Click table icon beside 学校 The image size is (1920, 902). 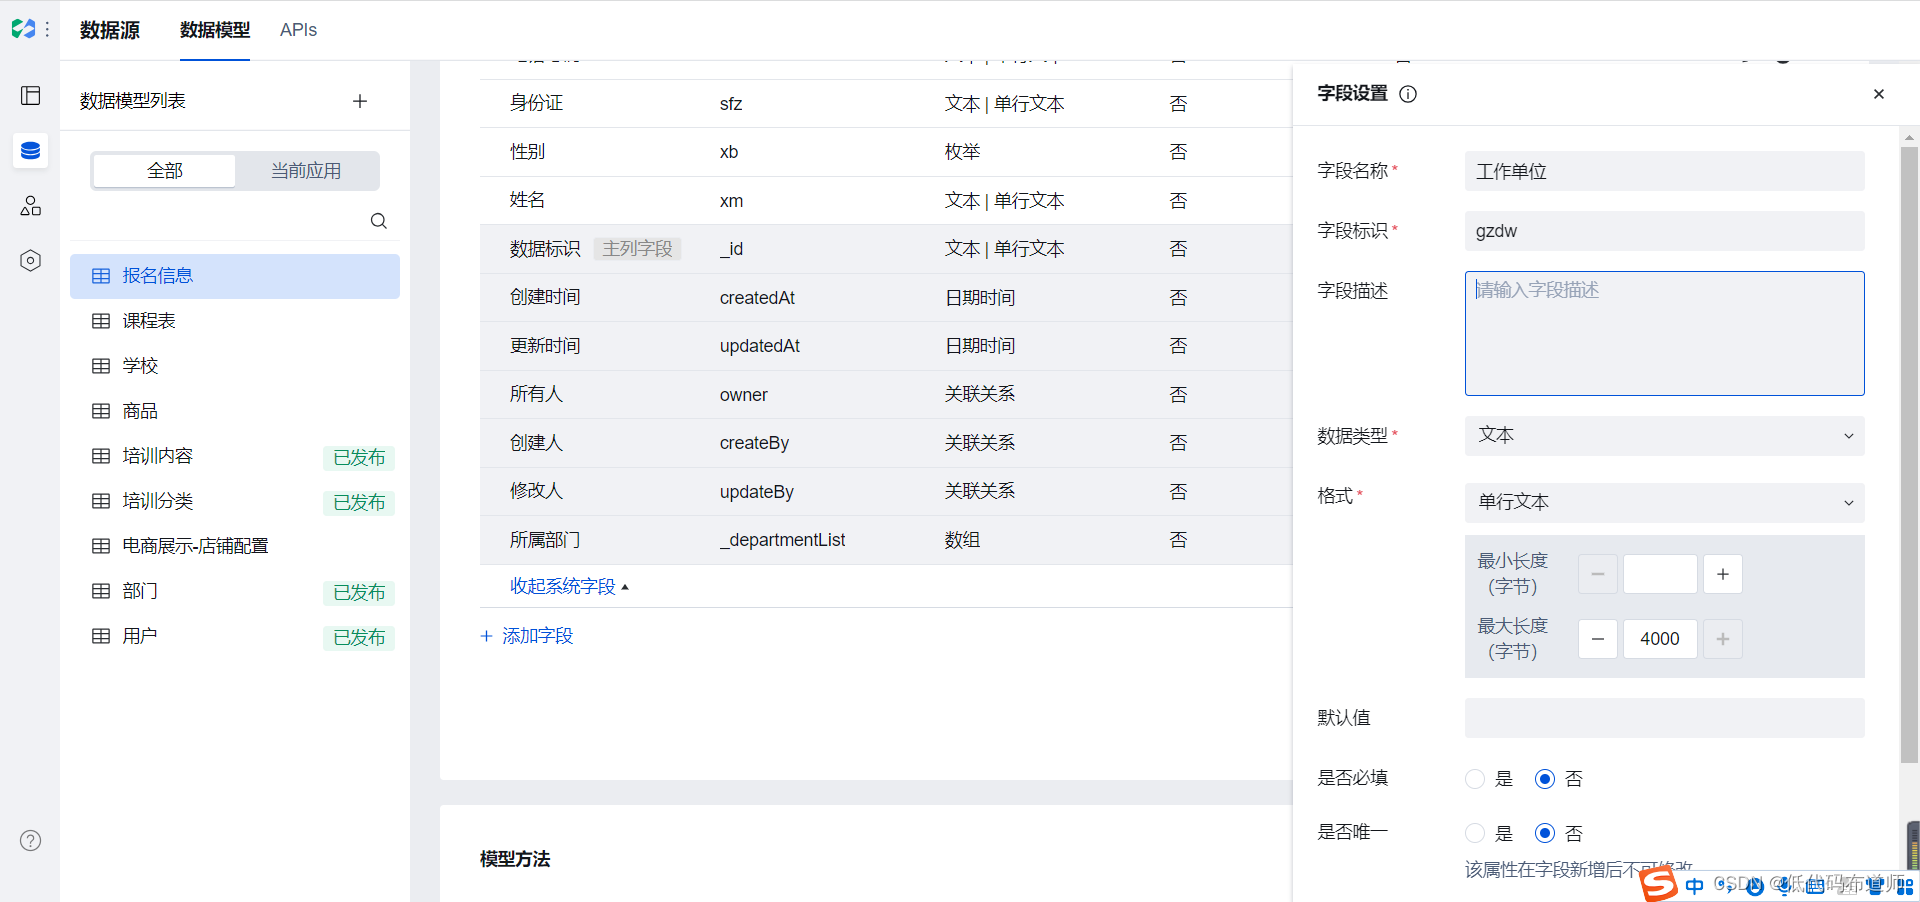pyautogui.click(x=101, y=366)
